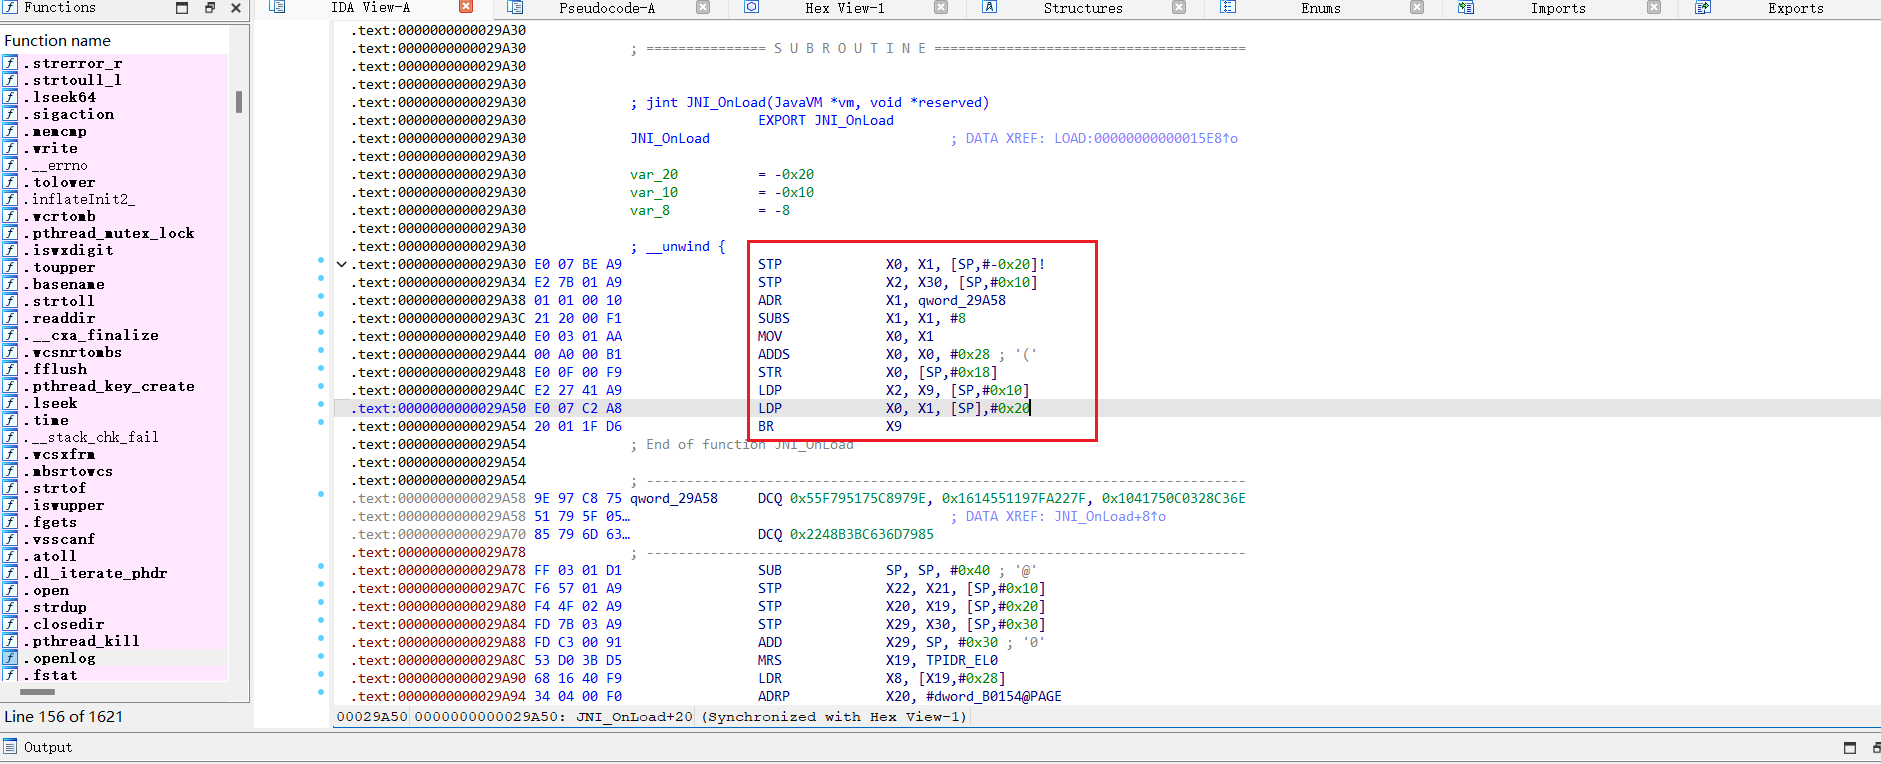The image size is (1881, 764).
Task: Switch to the Pseudocode-A tab
Action: coord(607,8)
